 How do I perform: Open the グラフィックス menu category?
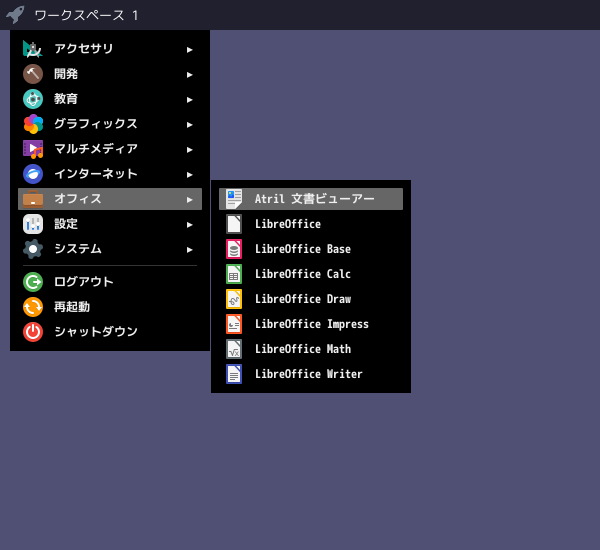point(110,124)
